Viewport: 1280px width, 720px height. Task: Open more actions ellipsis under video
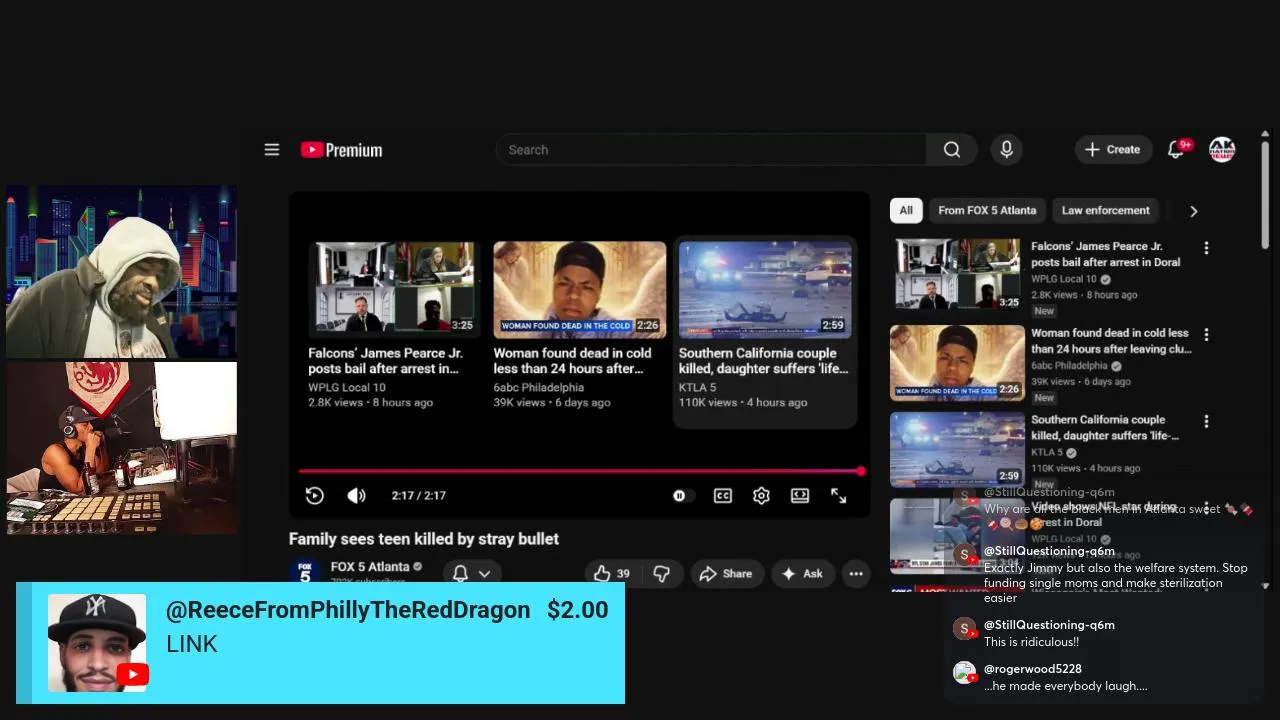click(856, 573)
